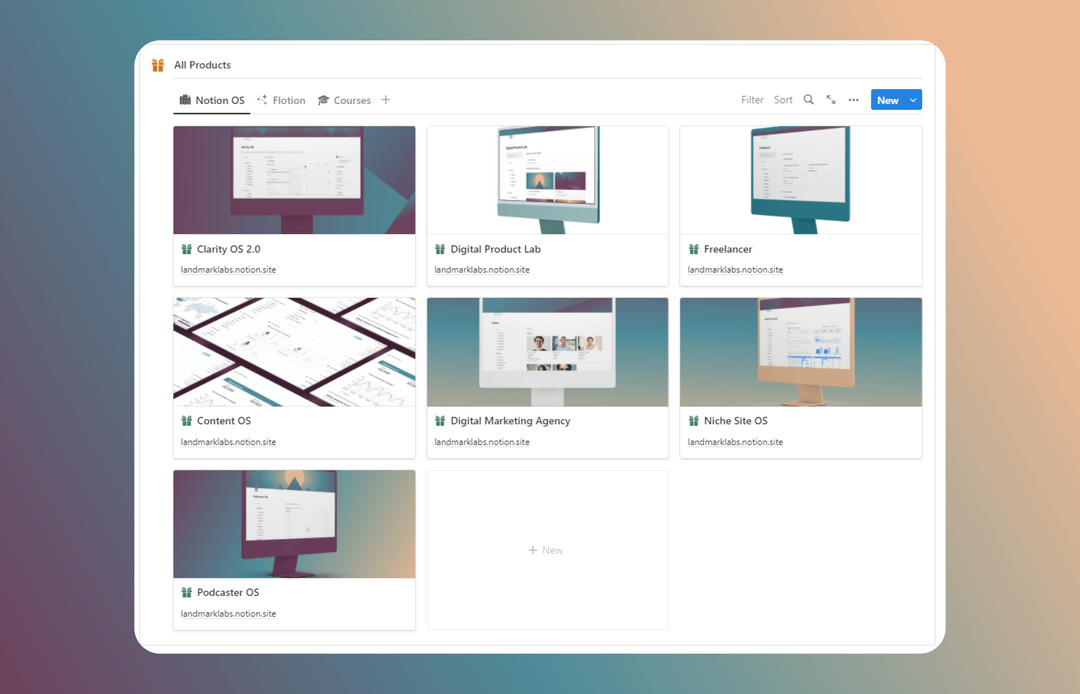Open the Filter options
This screenshot has width=1080, height=694.
coord(752,99)
